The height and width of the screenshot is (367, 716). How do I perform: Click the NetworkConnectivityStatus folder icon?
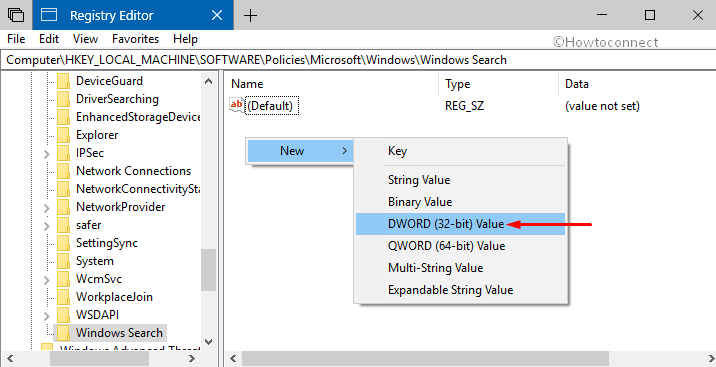[63, 189]
